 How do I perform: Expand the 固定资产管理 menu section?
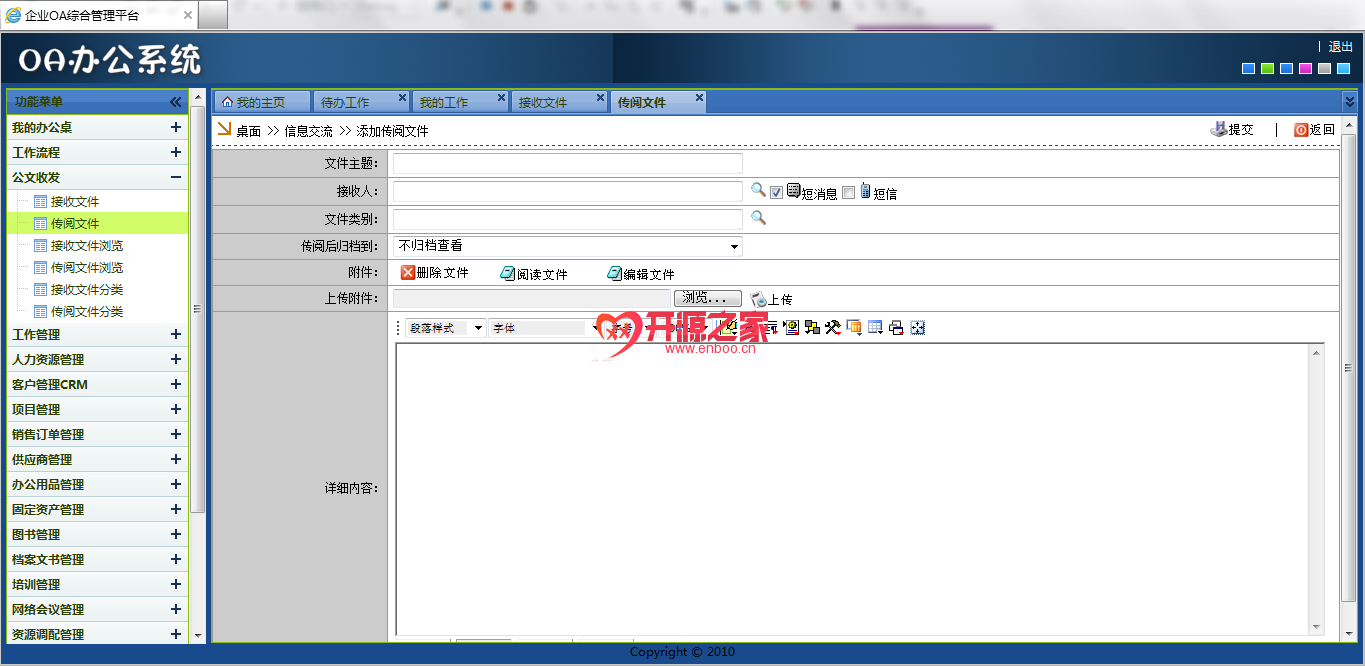coord(176,509)
